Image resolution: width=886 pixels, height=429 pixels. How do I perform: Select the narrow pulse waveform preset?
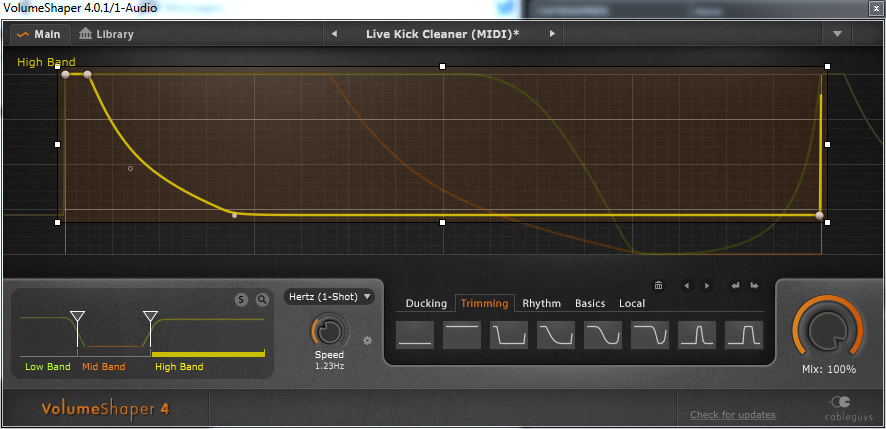697,335
